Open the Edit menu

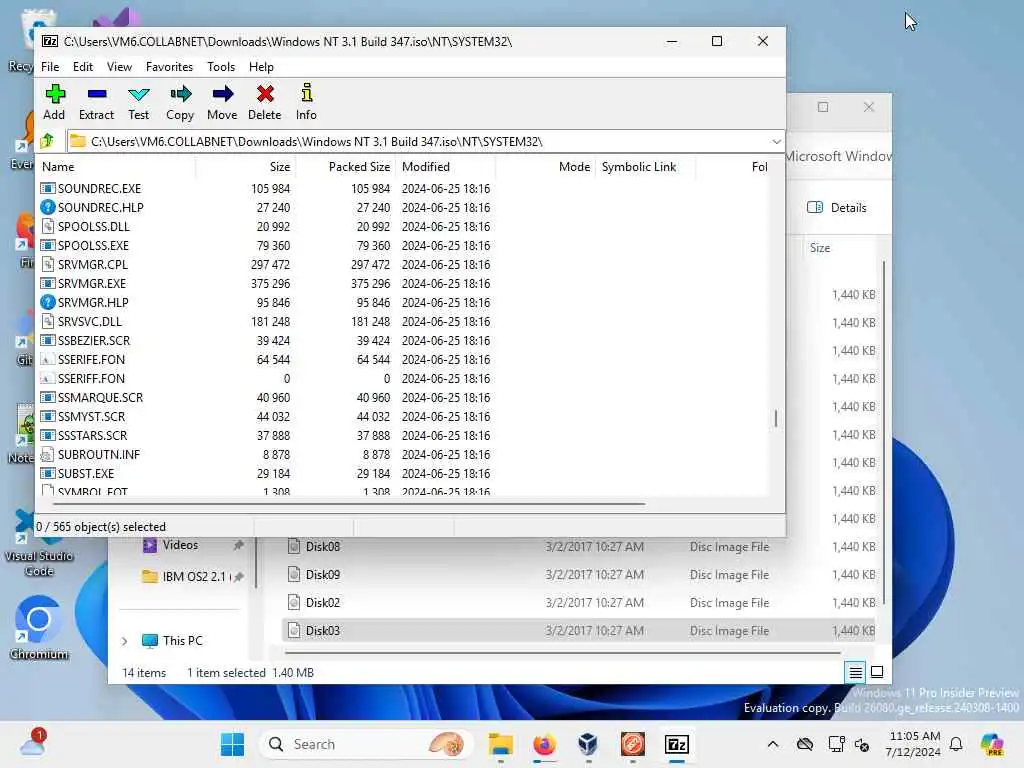pos(82,67)
